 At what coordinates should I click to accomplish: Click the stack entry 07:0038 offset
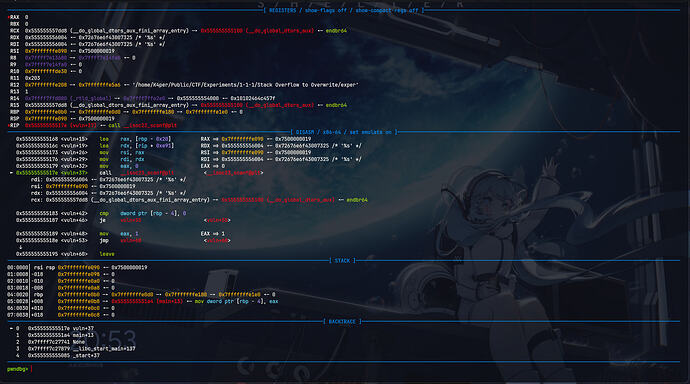[17, 315]
